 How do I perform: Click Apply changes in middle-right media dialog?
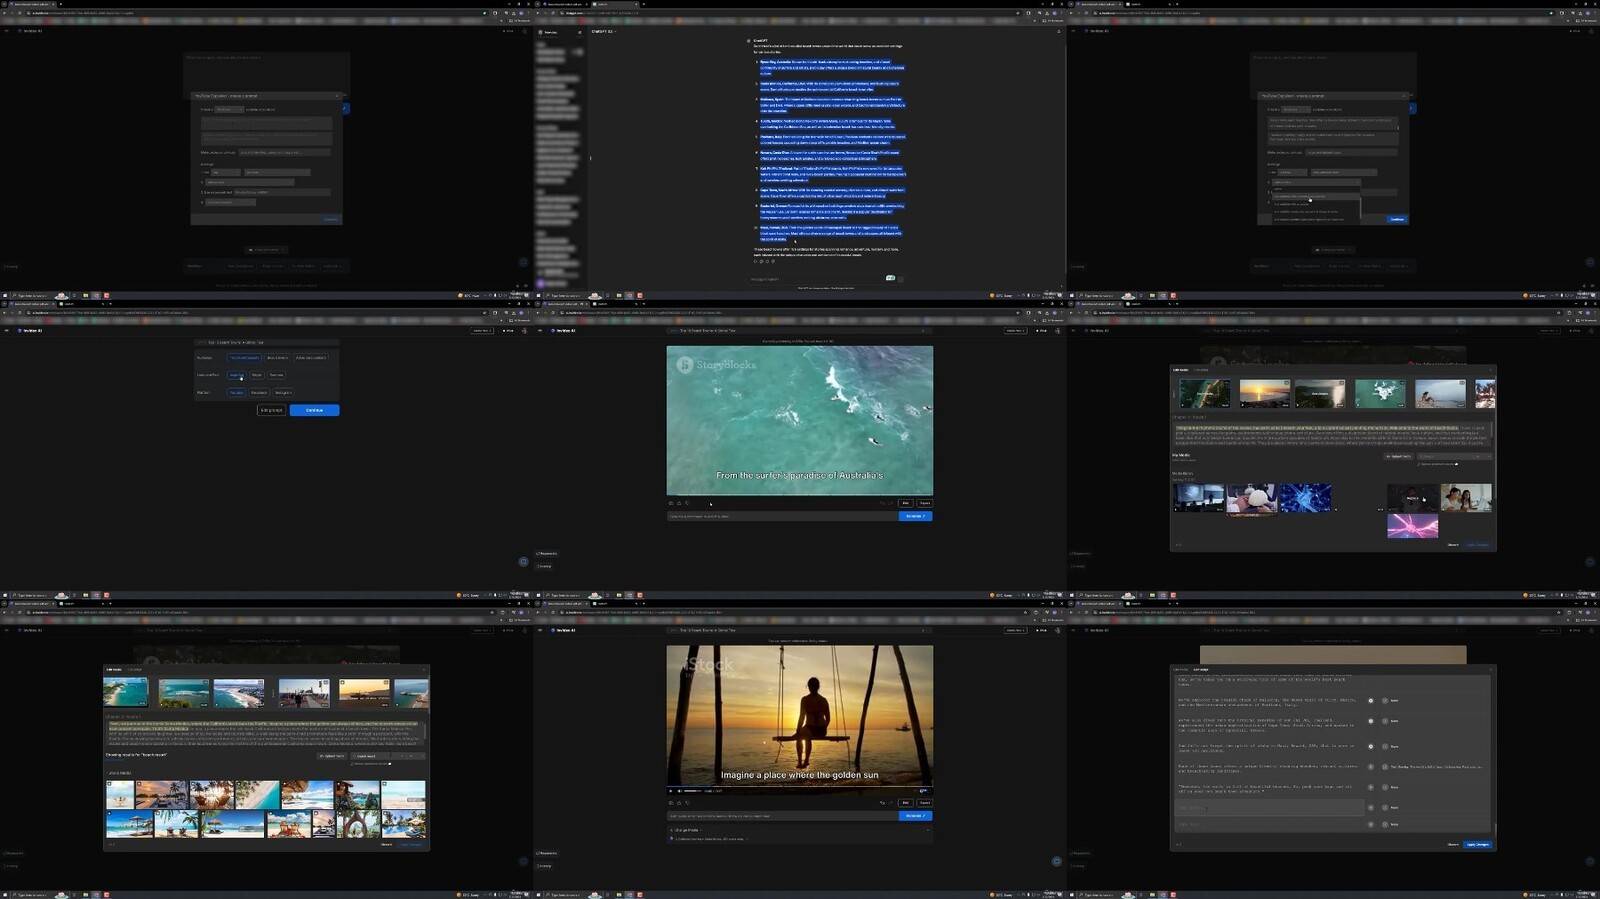(1478, 545)
